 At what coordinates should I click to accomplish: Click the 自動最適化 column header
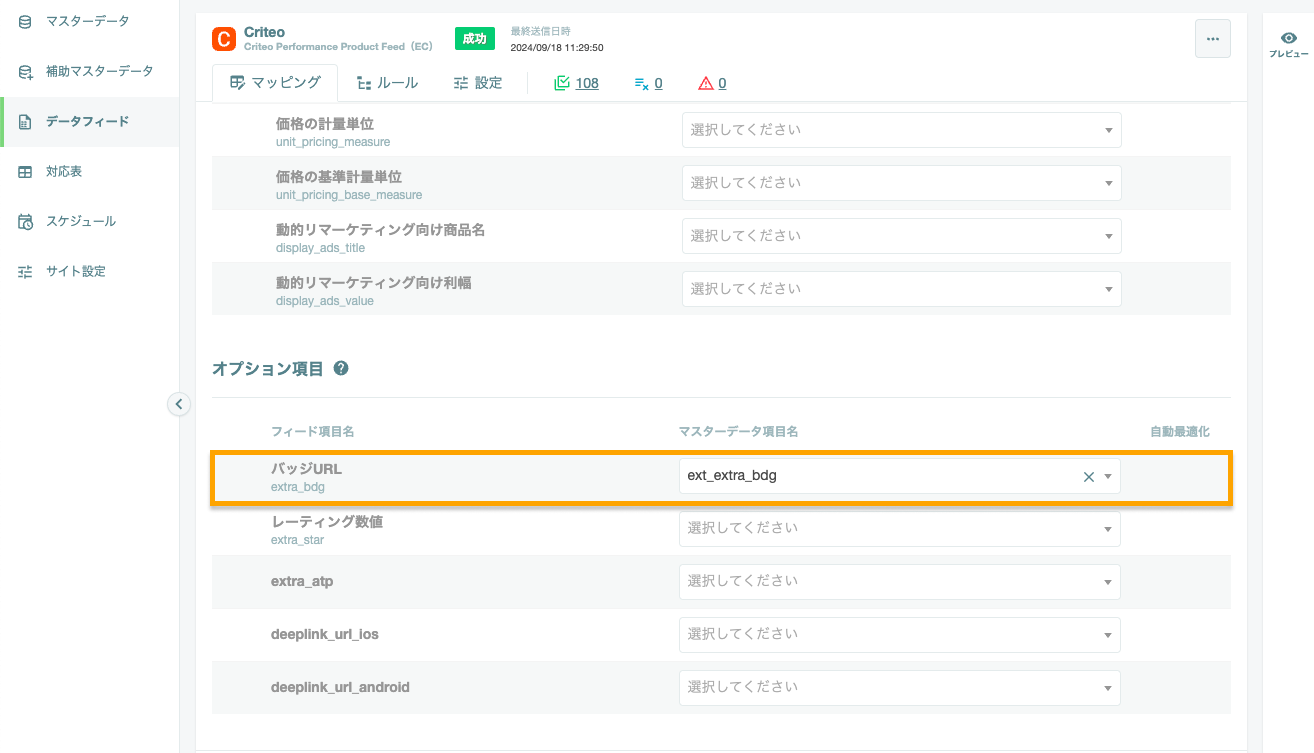[1180, 431]
